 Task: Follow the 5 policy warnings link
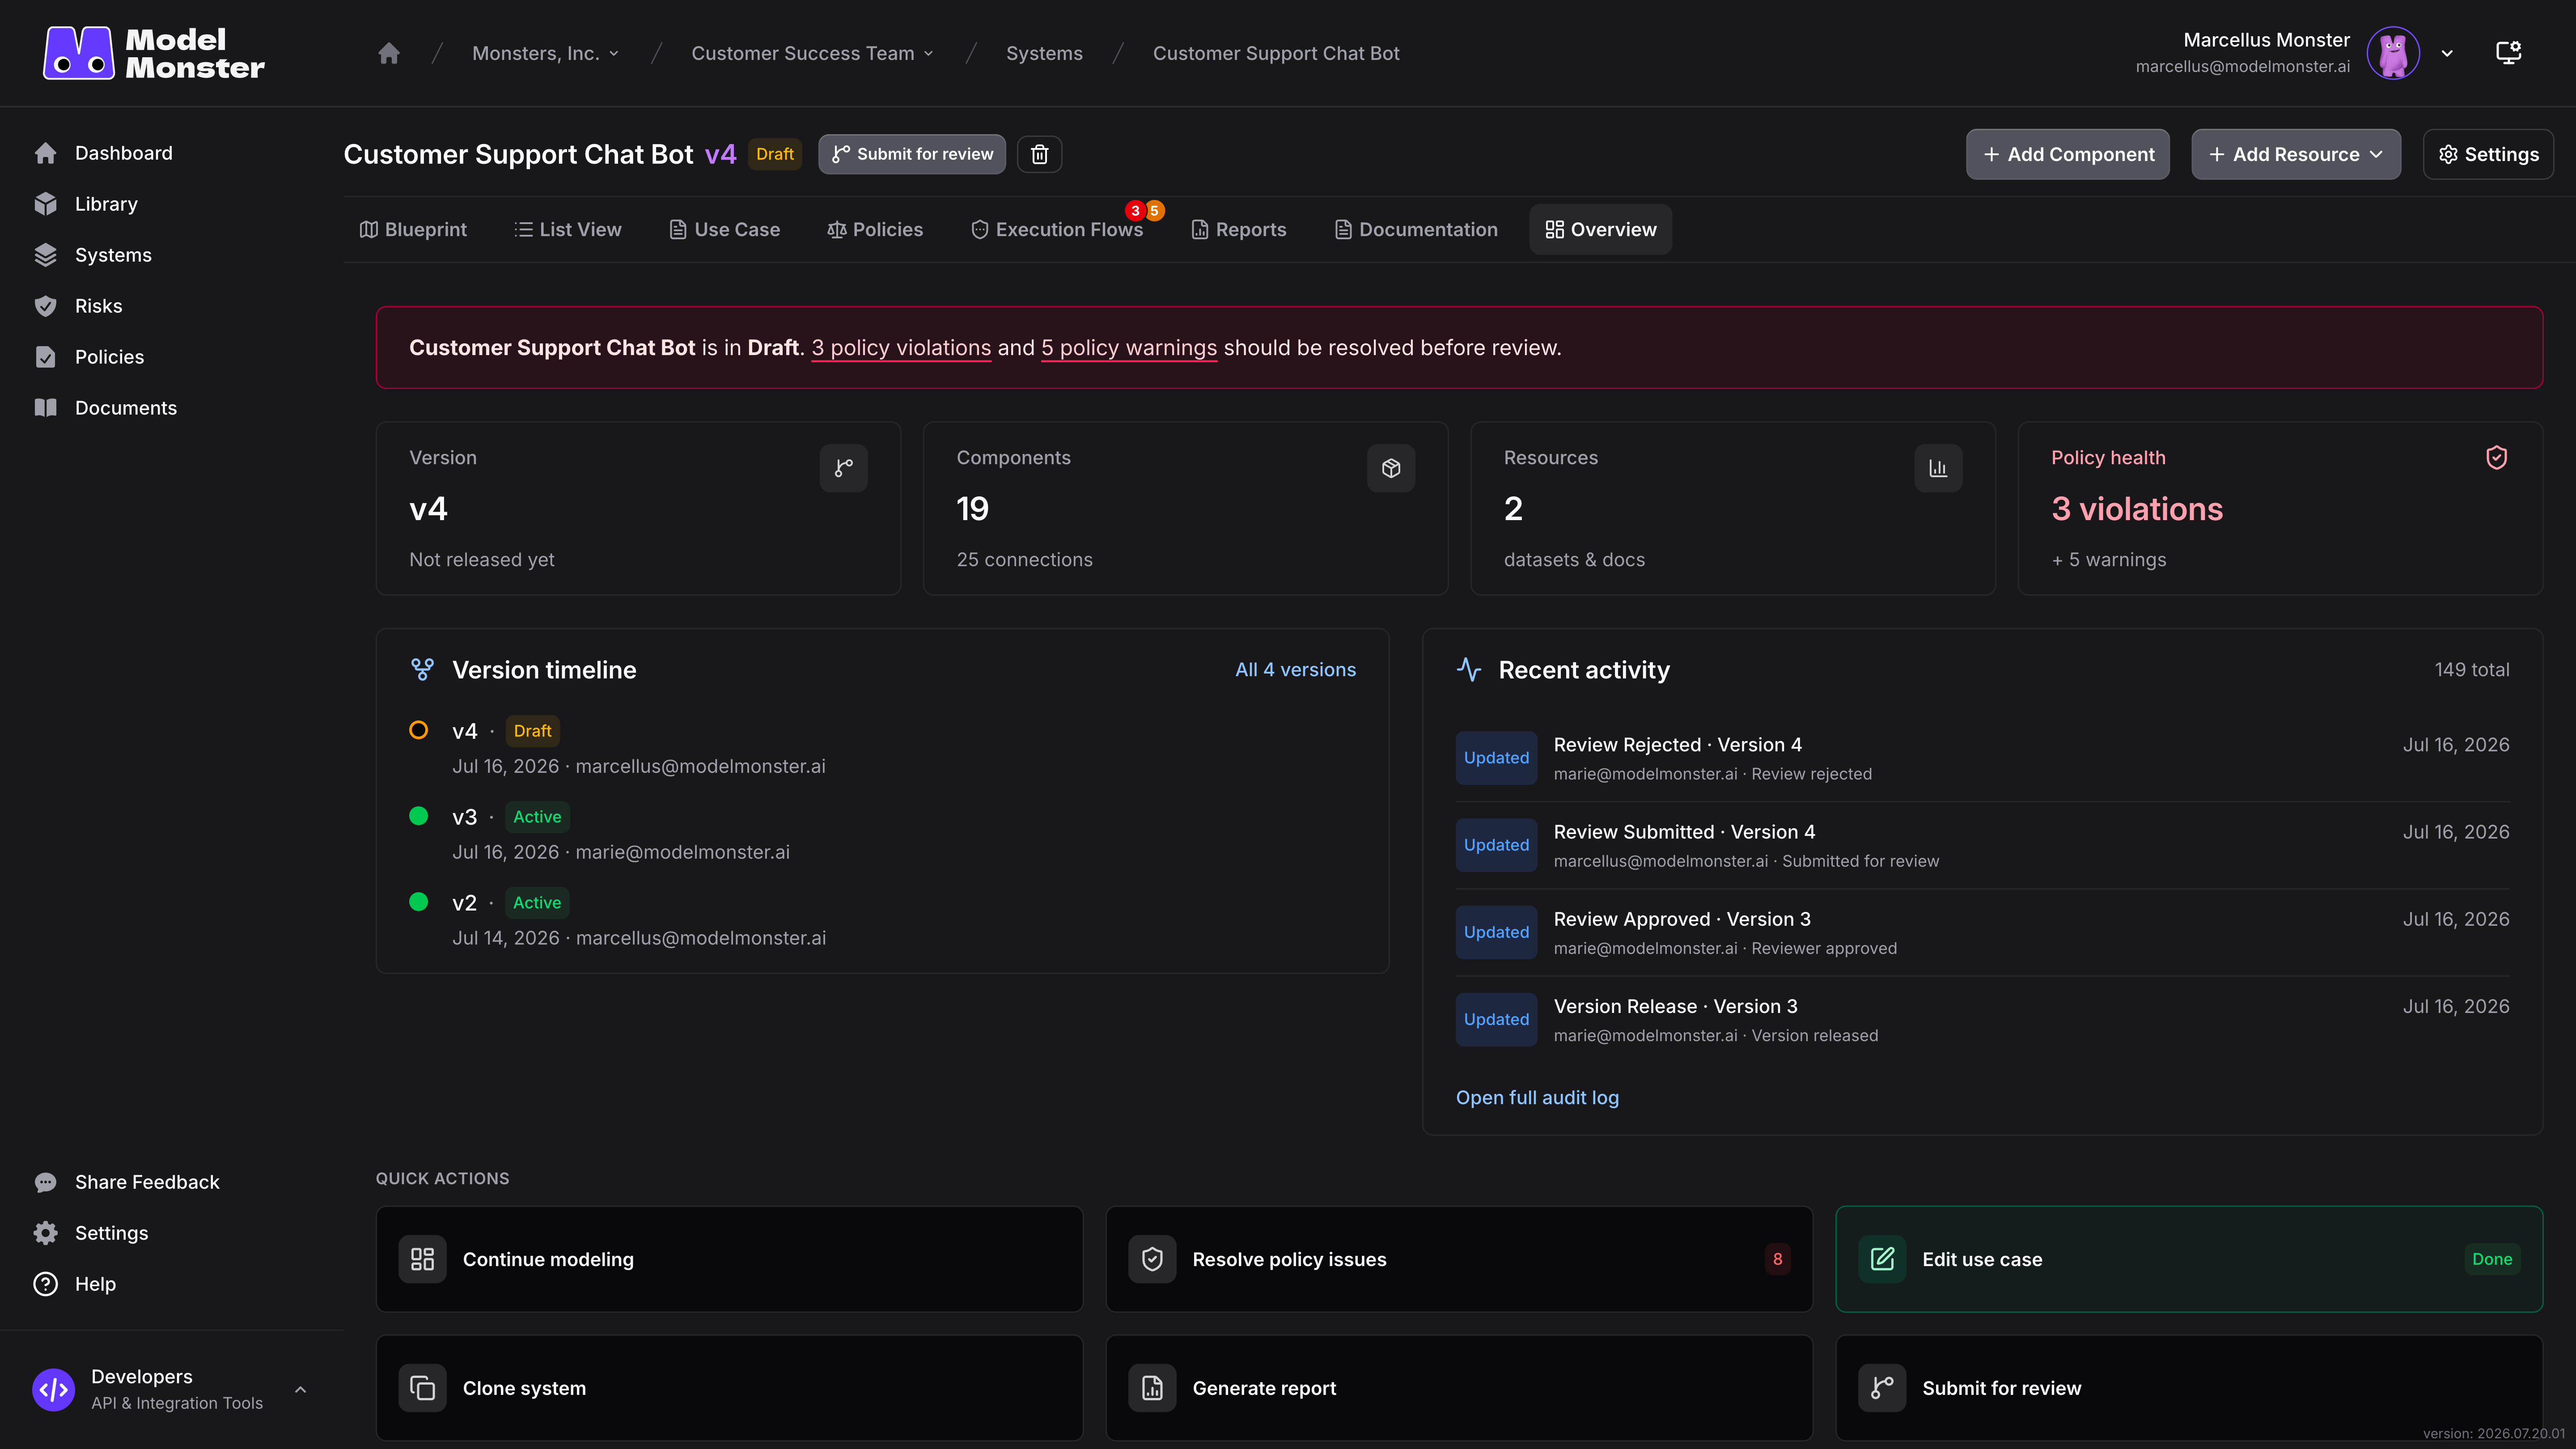pyautogui.click(x=1129, y=348)
